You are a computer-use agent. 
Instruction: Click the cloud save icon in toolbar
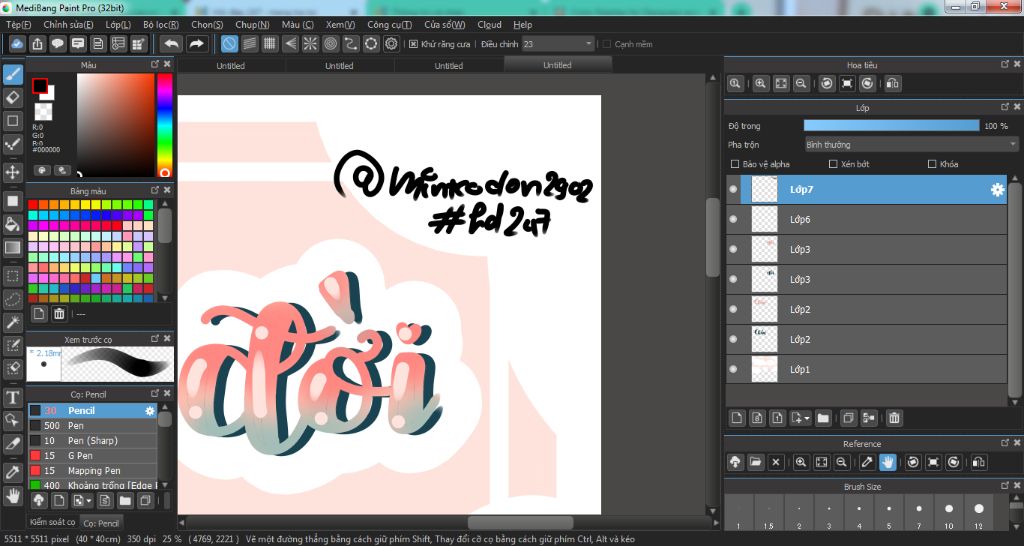[17, 44]
